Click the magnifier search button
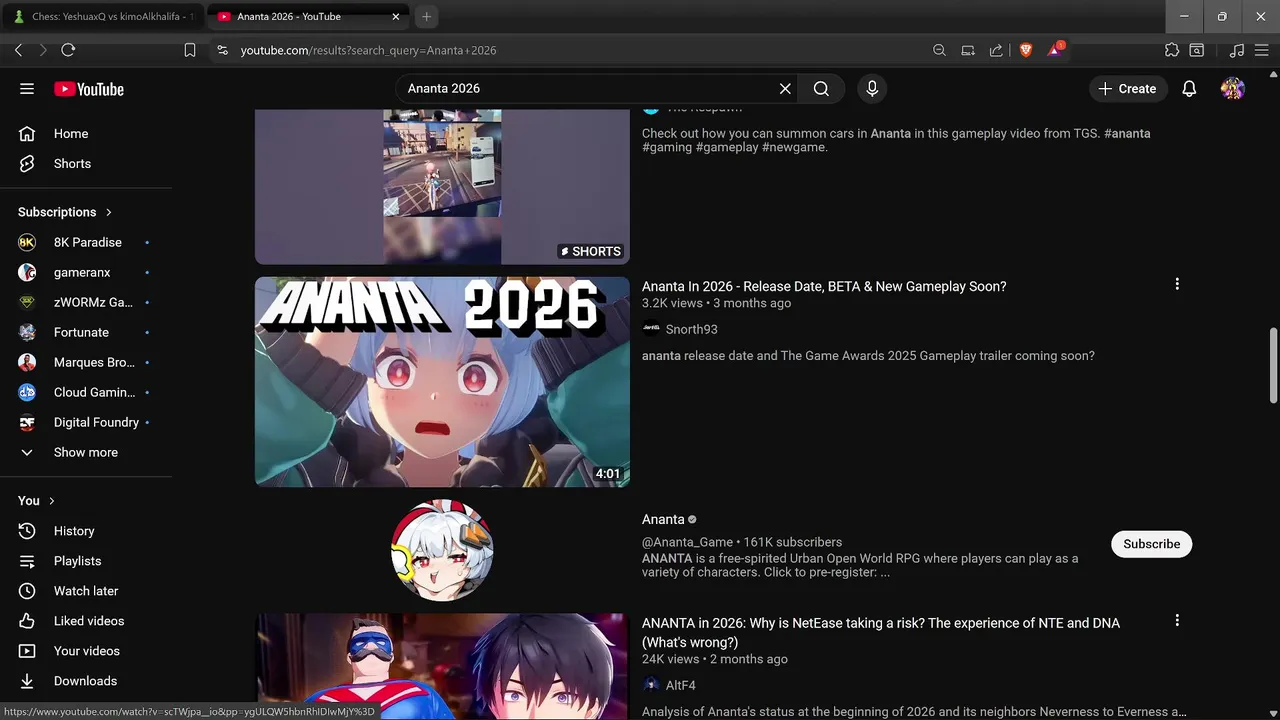The height and width of the screenshot is (720, 1280). pyautogui.click(x=821, y=89)
